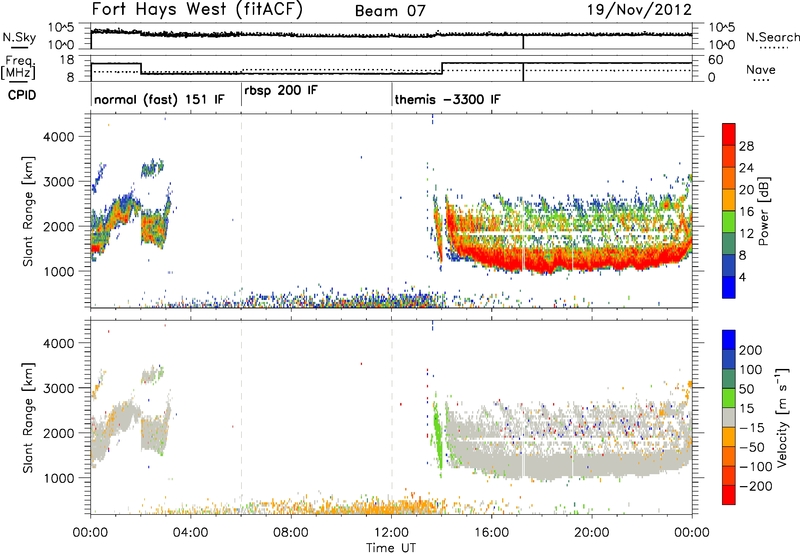Click the '20:00' time tick label

pyautogui.click(x=592, y=533)
